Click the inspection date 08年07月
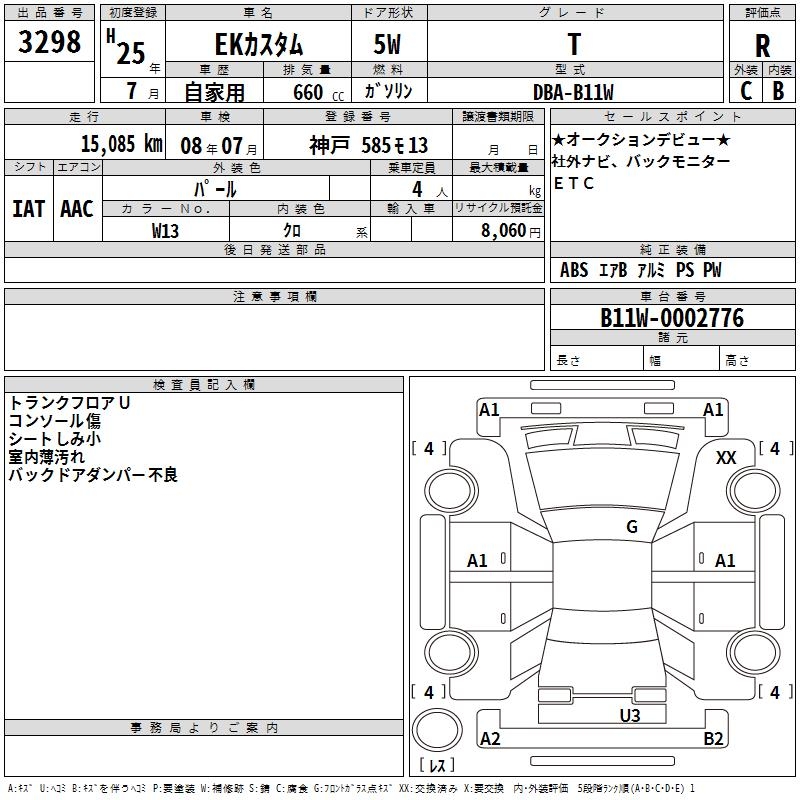Image resolution: width=800 pixels, height=800 pixels. [219, 146]
